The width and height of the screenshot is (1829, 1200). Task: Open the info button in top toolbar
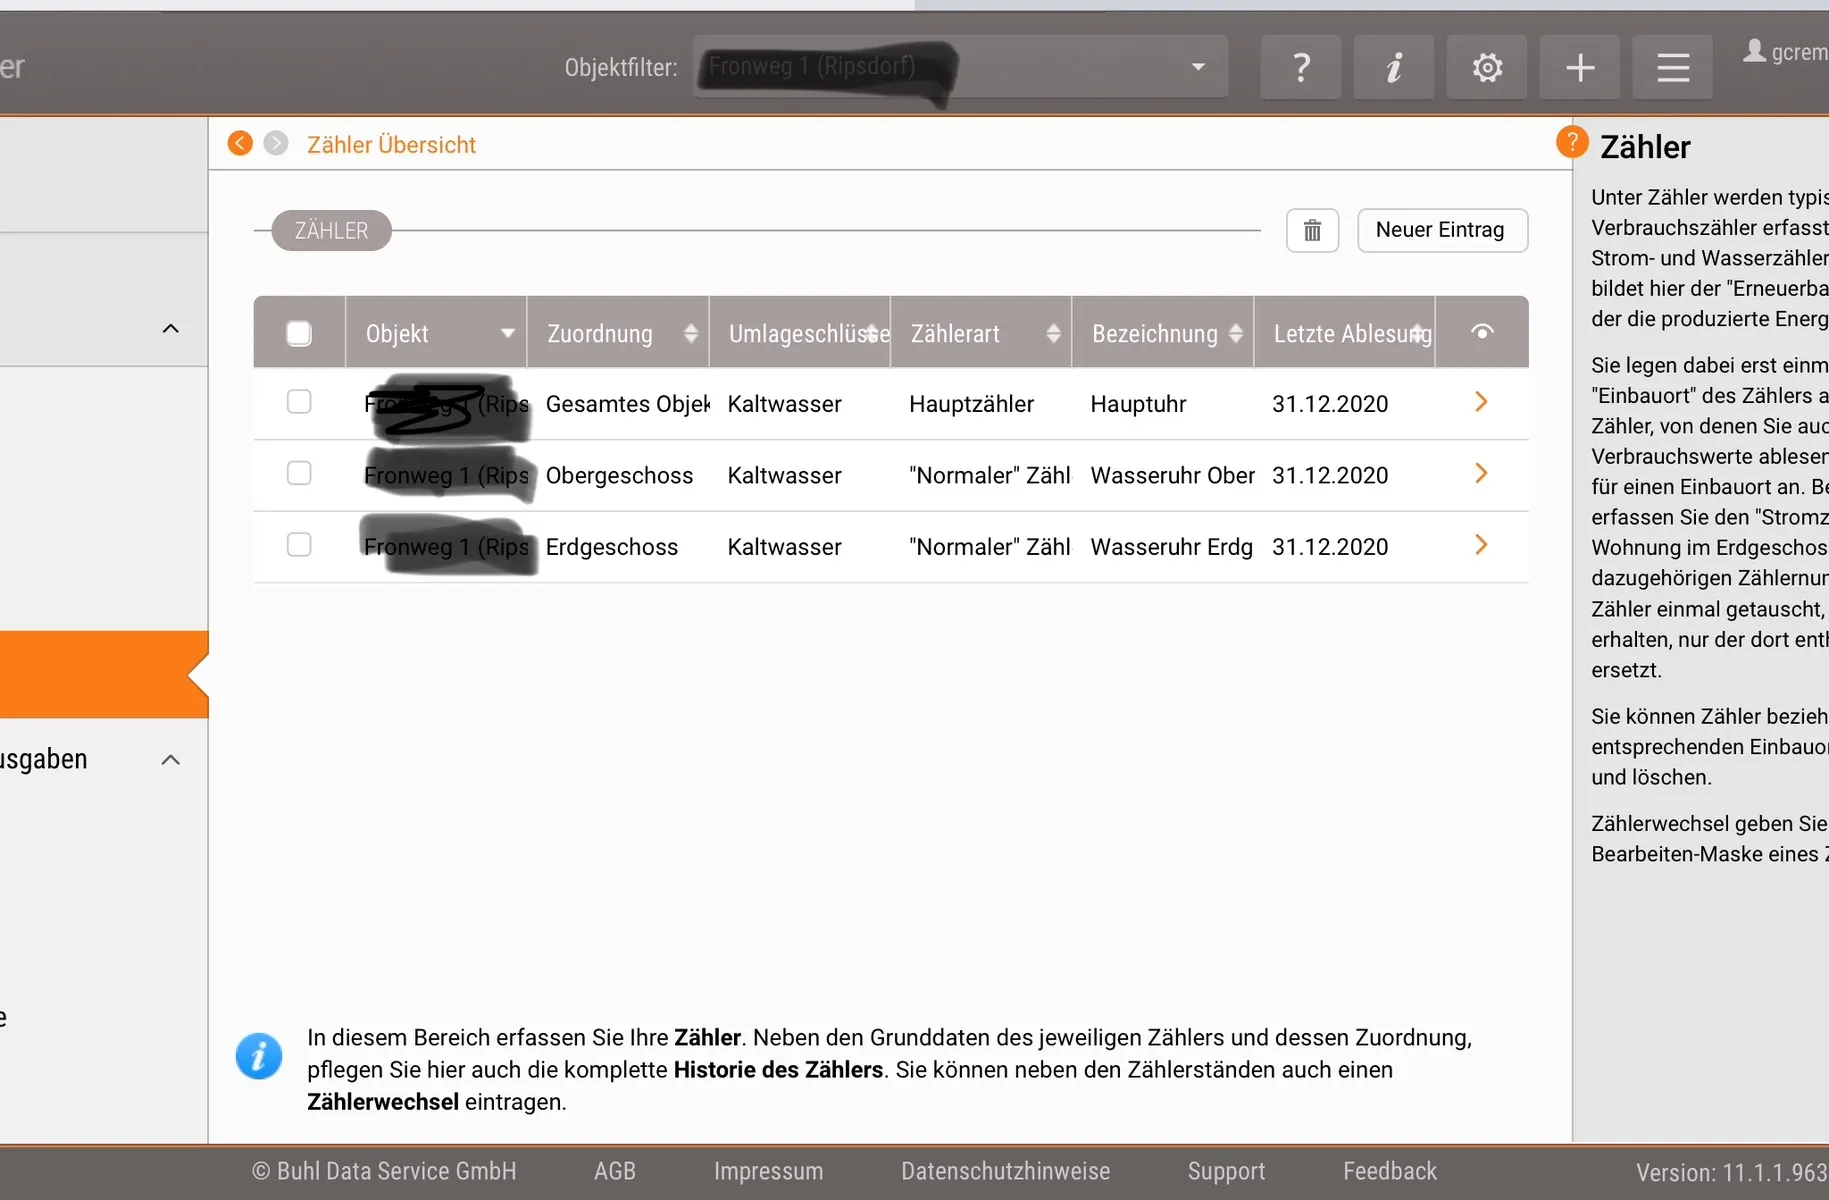pyautogui.click(x=1393, y=68)
